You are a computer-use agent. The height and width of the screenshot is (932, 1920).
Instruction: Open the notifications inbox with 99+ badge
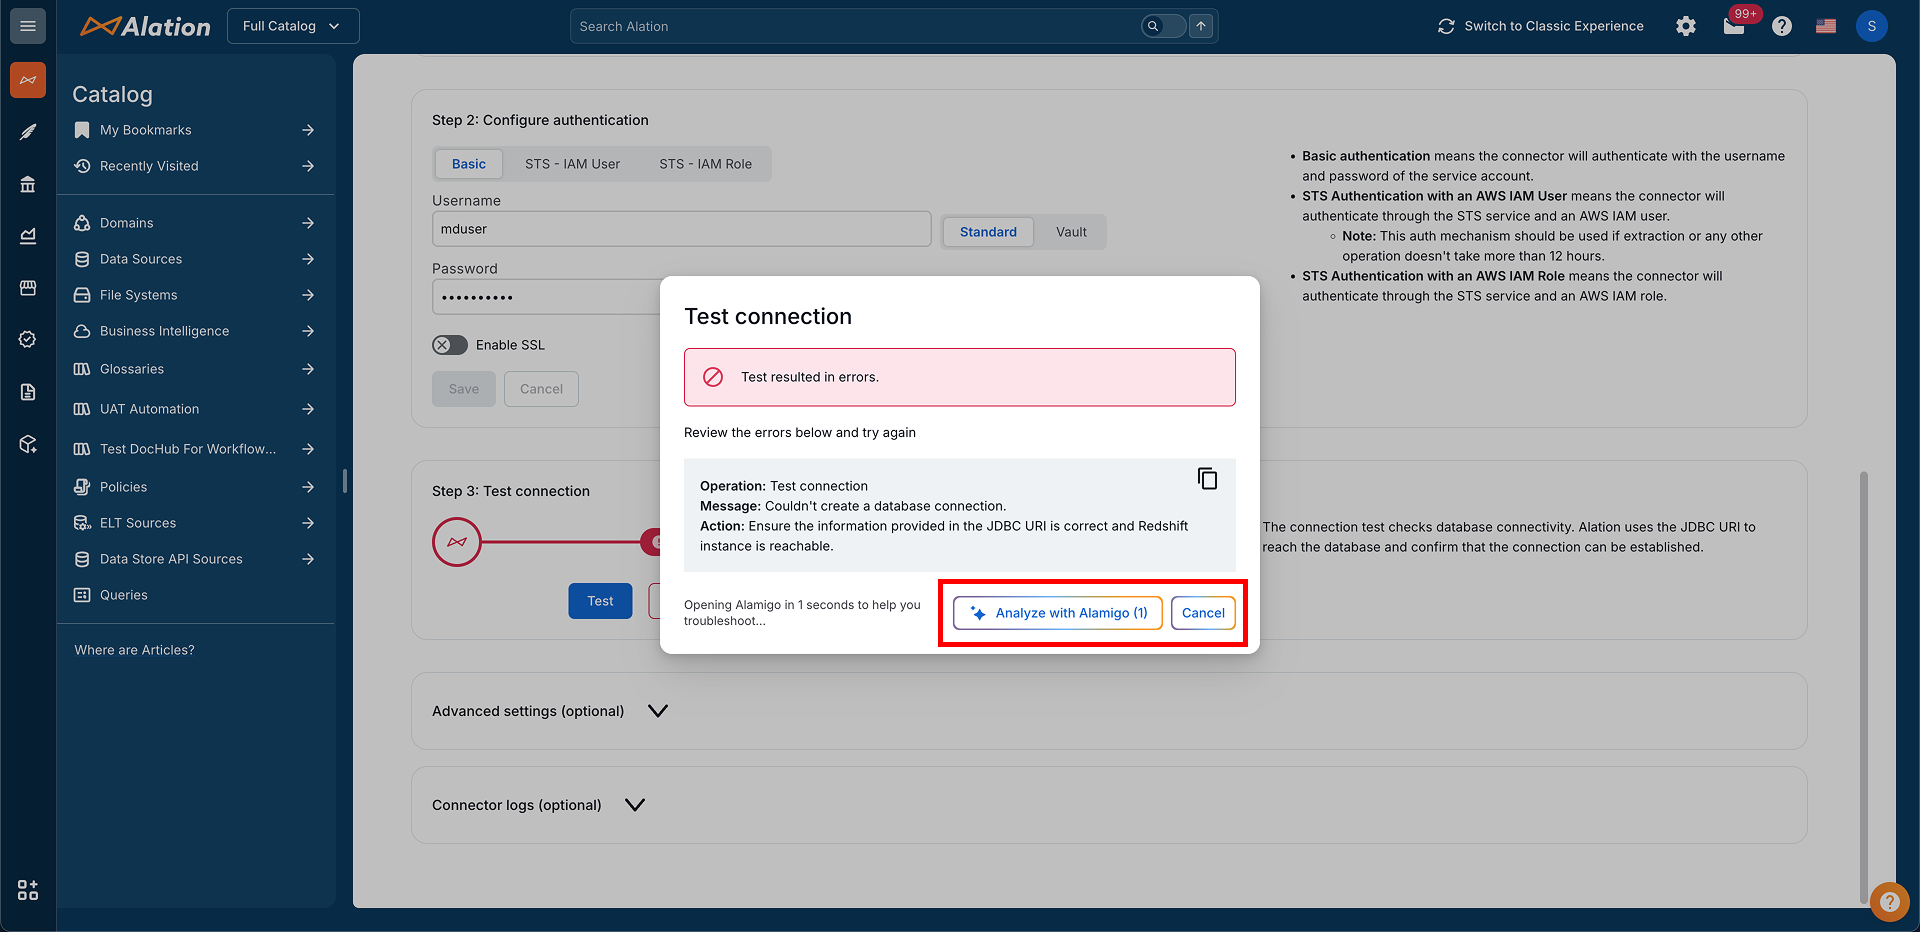pyautogui.click(x=1734, y=26)
